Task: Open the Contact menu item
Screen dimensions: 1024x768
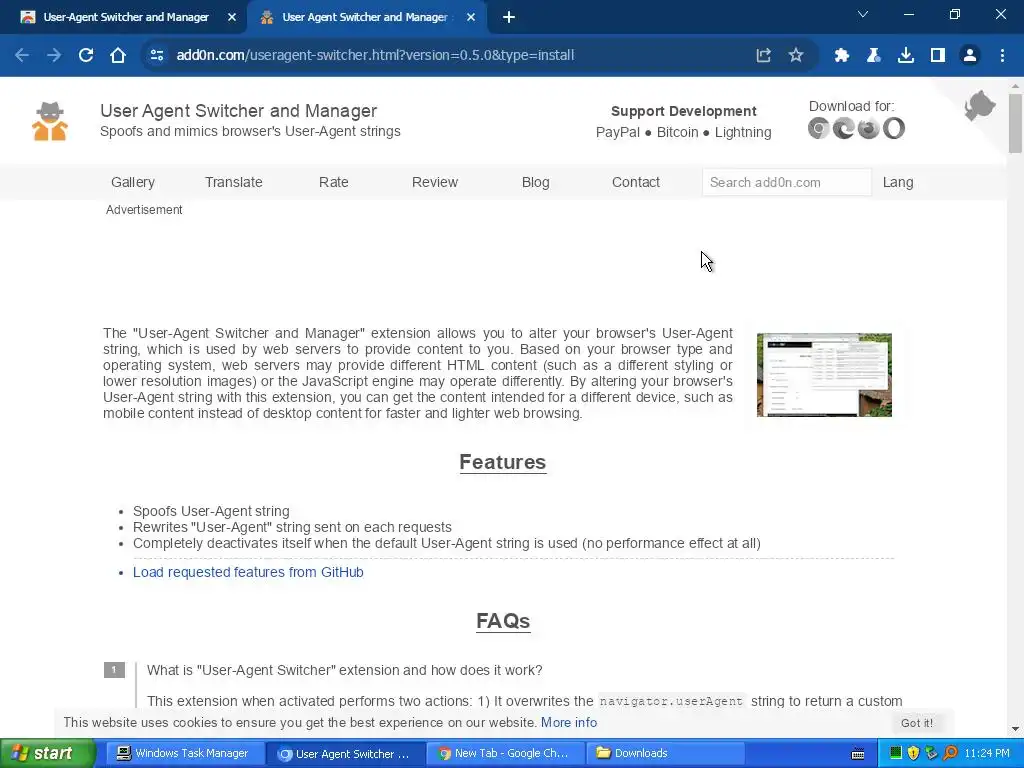Action: pos(636,182)
